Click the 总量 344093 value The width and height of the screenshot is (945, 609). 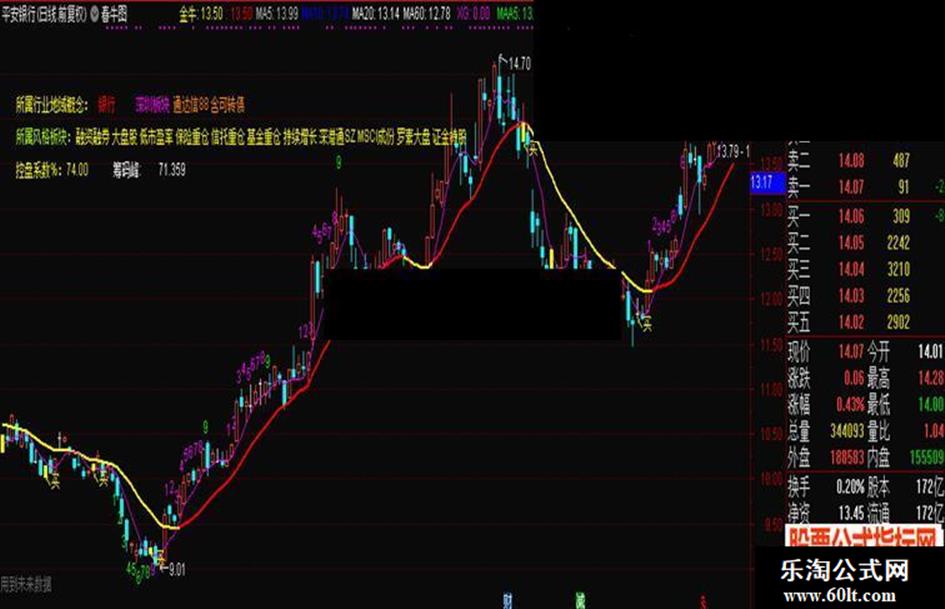pos(847,431)
